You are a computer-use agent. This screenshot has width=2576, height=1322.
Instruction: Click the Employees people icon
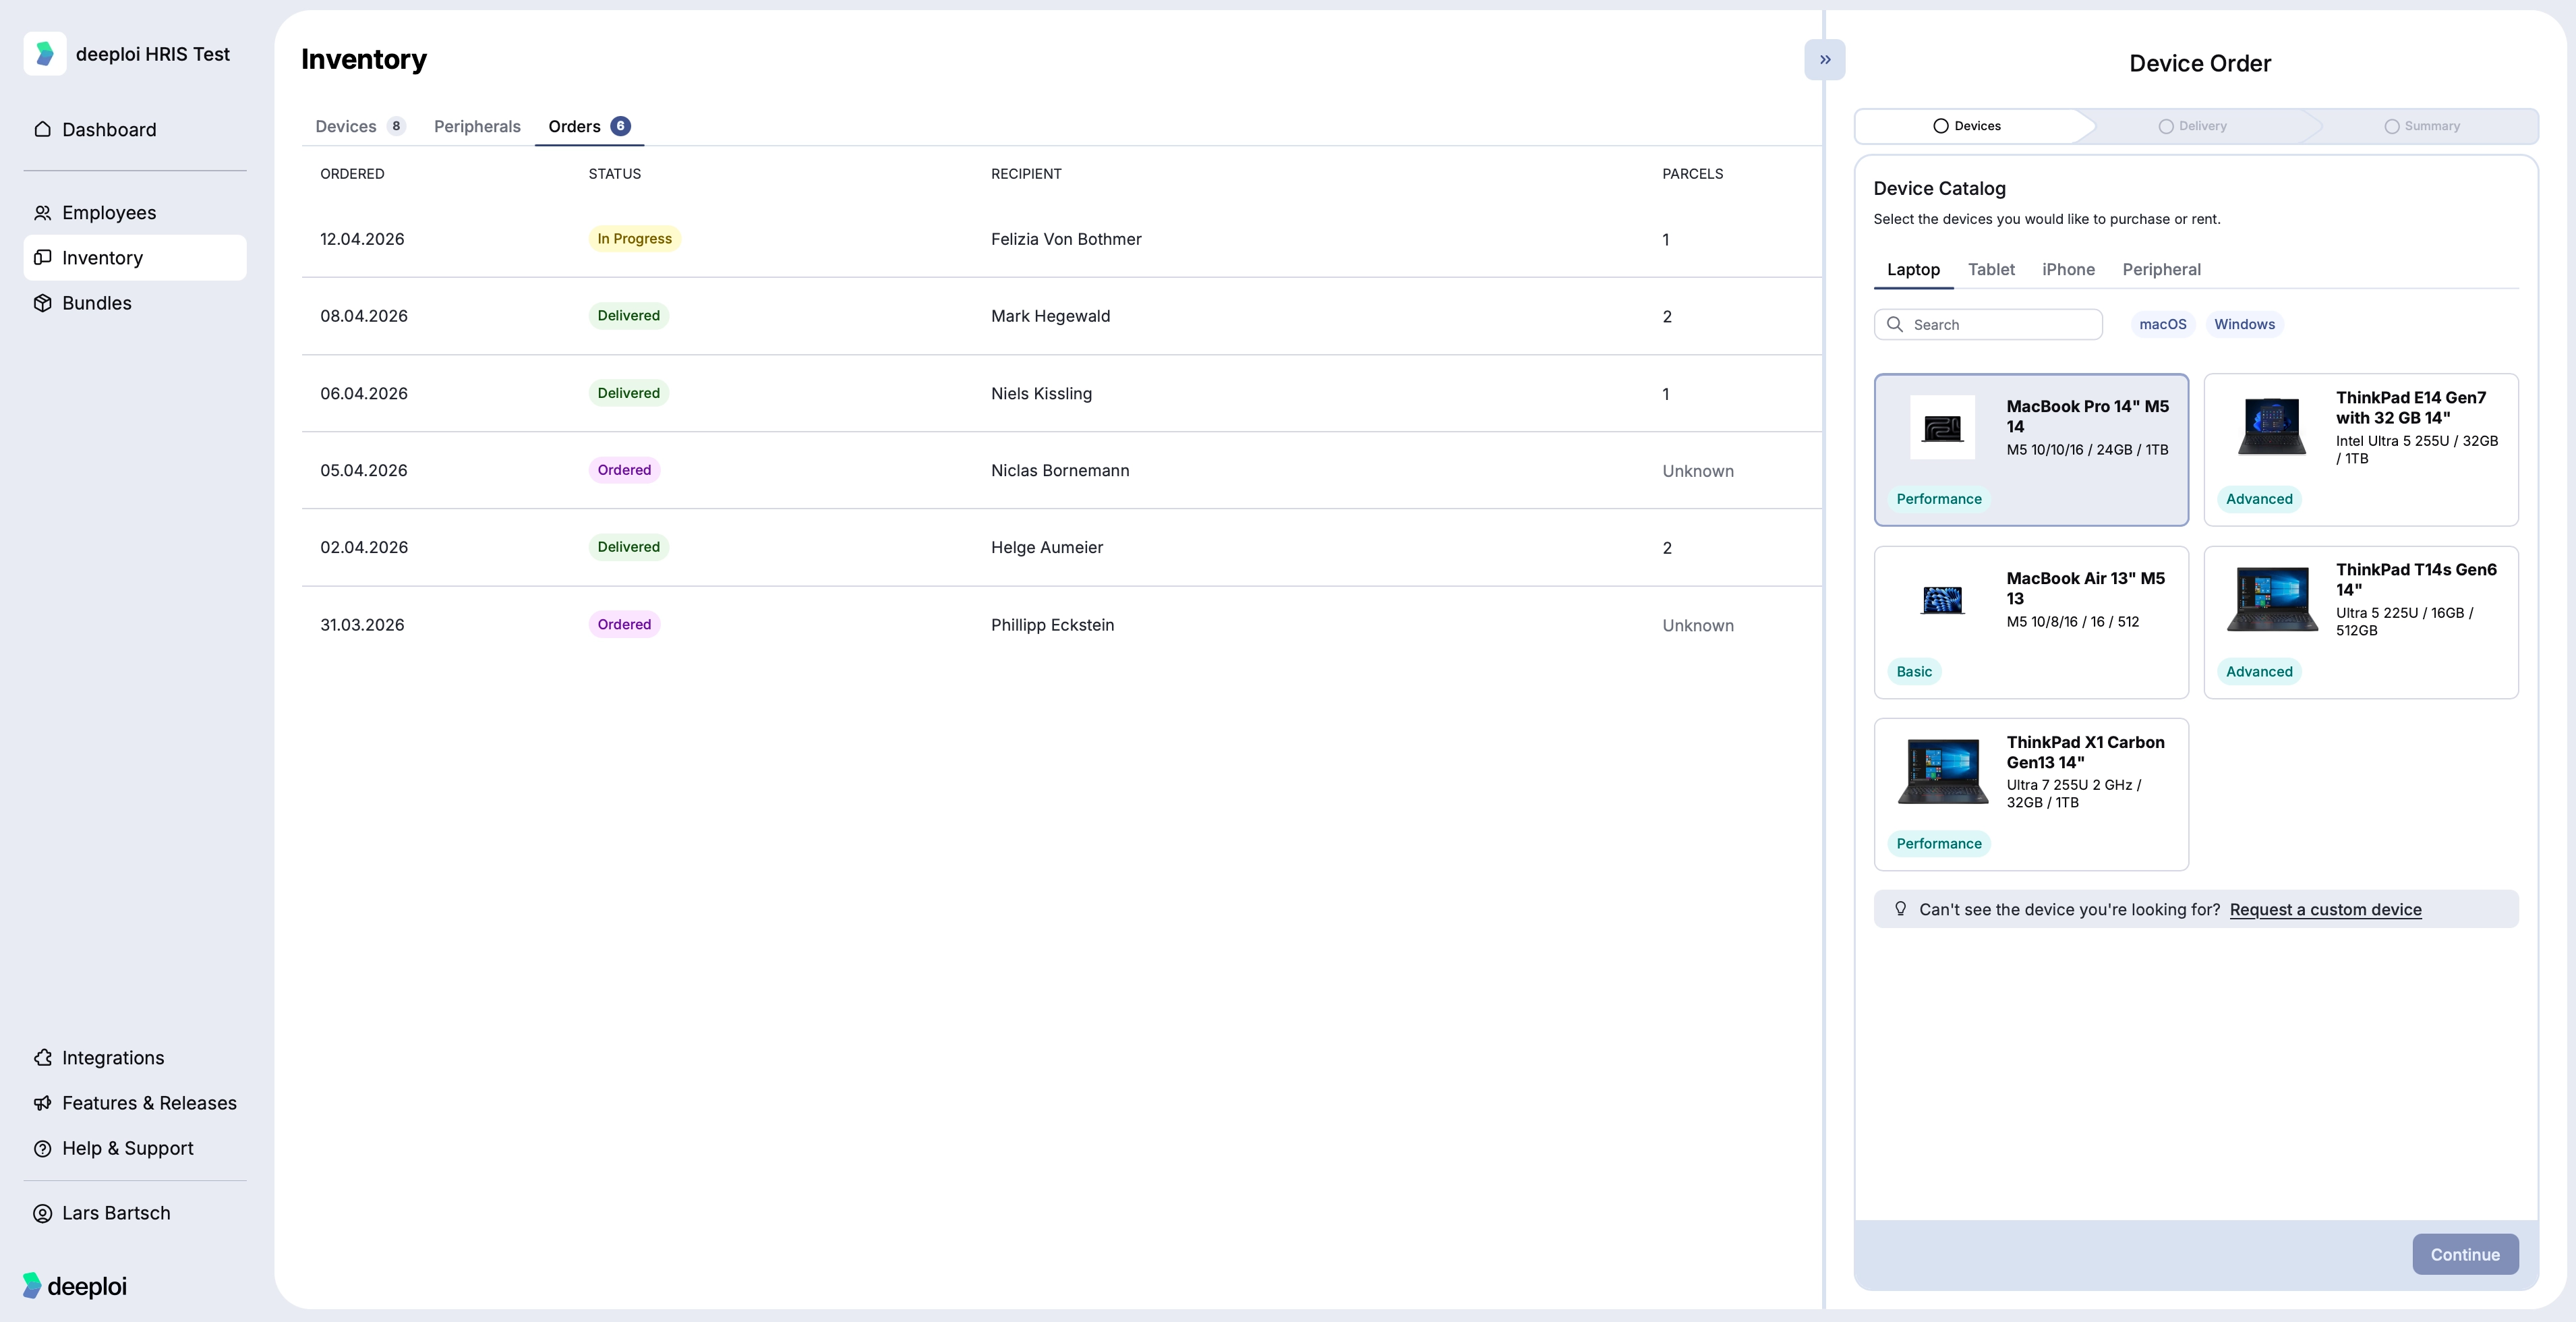click(x=42, y=213)
